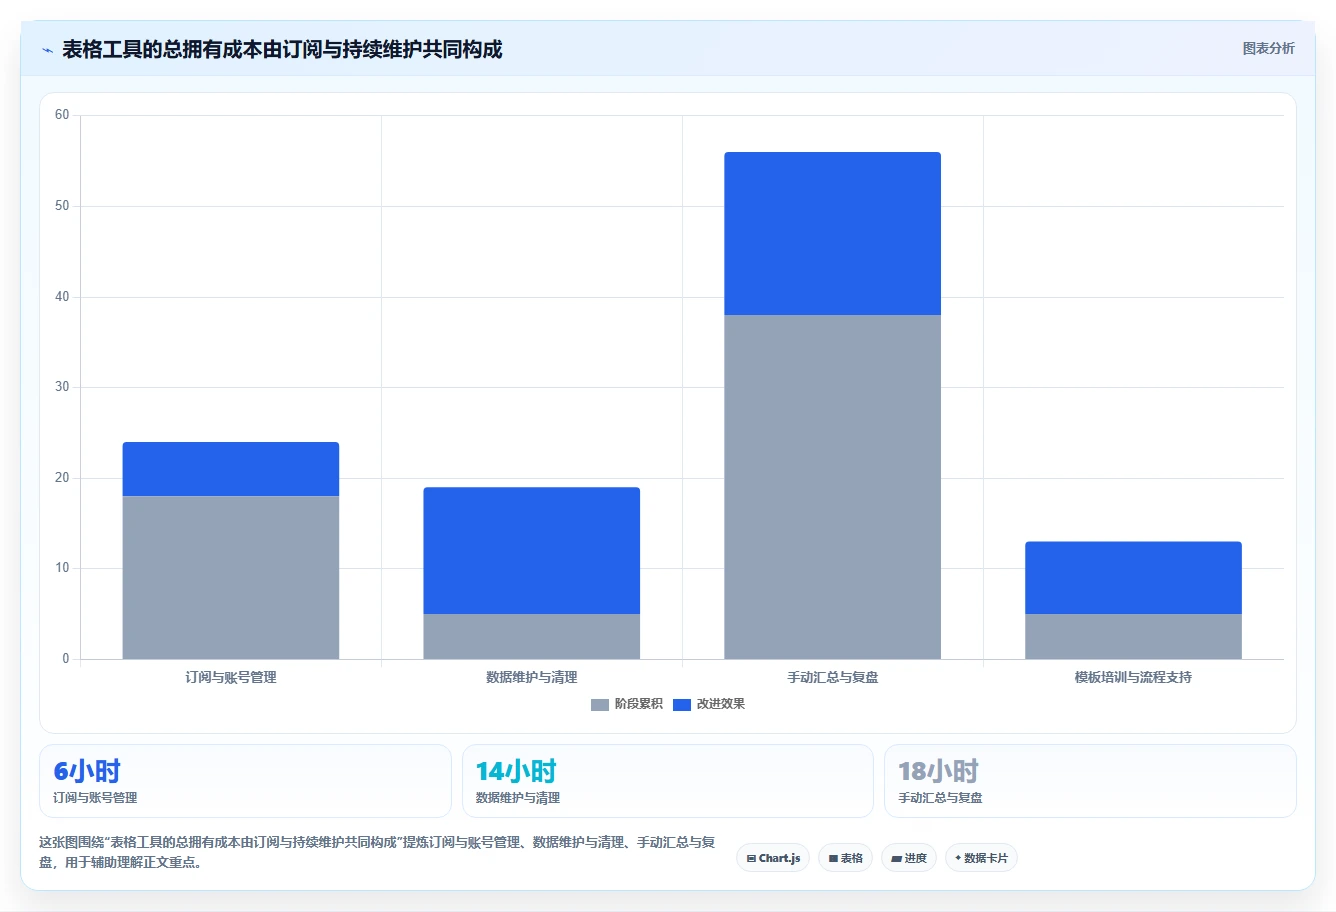The height and width of the screenshot is (912, 1336).
Task: Click the gray legend swatch for 阶段累积
Action: (x=600, y=705)
